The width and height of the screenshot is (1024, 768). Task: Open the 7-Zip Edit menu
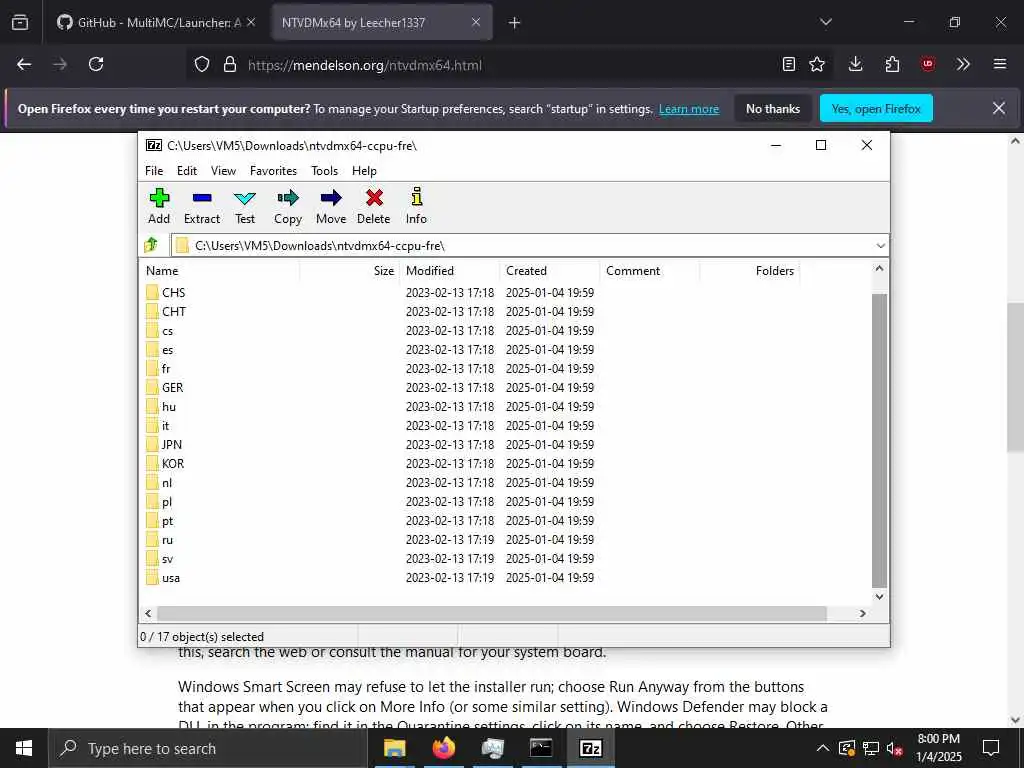pyautogui.click(x=187, y=170)
